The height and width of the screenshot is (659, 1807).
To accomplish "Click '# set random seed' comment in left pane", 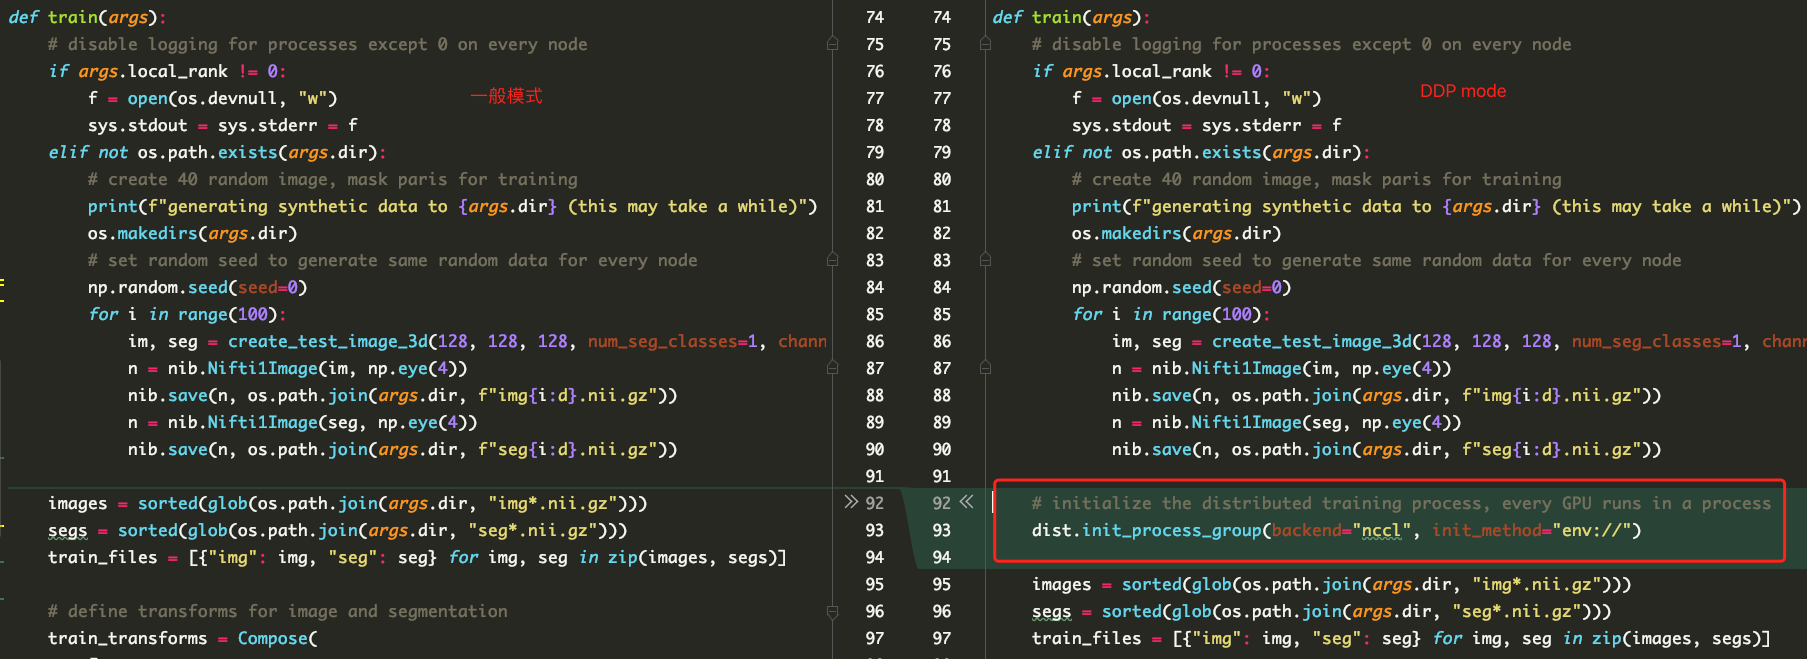I will tap(392, 260).
